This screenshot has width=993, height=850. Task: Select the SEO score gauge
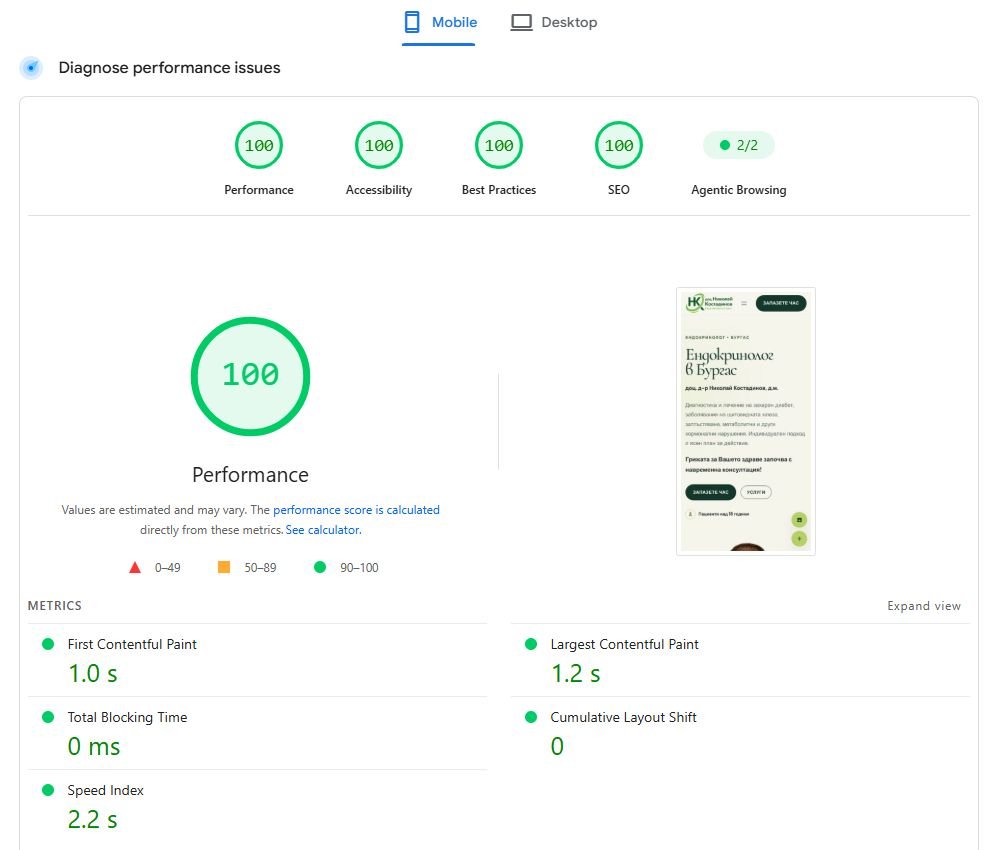click(619, 145)
